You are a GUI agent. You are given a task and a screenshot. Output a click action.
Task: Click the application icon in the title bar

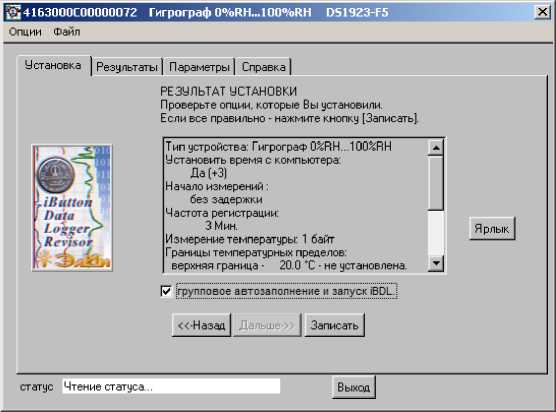13,12
